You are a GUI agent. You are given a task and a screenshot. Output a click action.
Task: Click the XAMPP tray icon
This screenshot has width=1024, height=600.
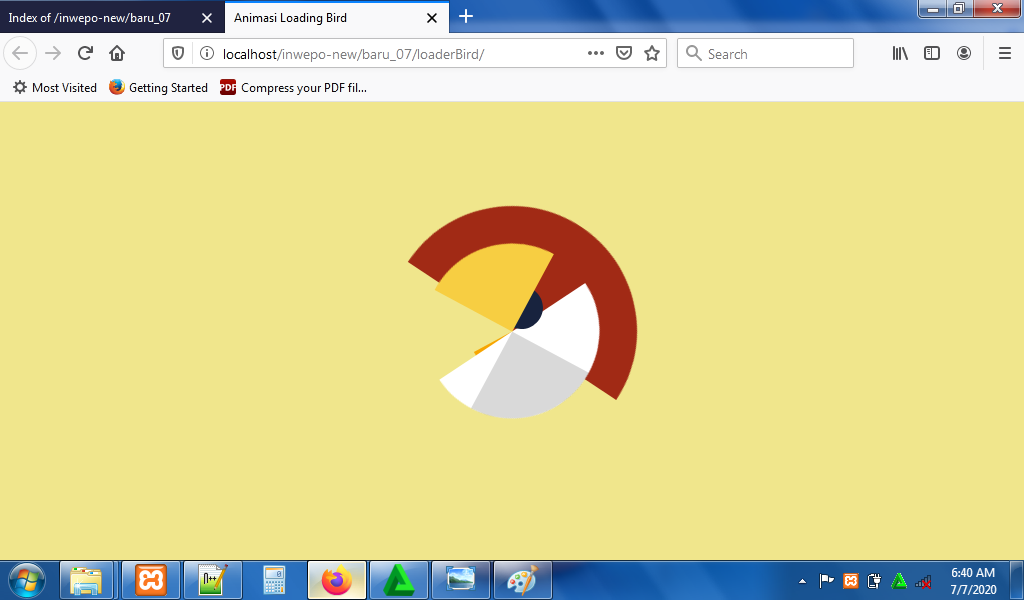click(x=851, y=580)
